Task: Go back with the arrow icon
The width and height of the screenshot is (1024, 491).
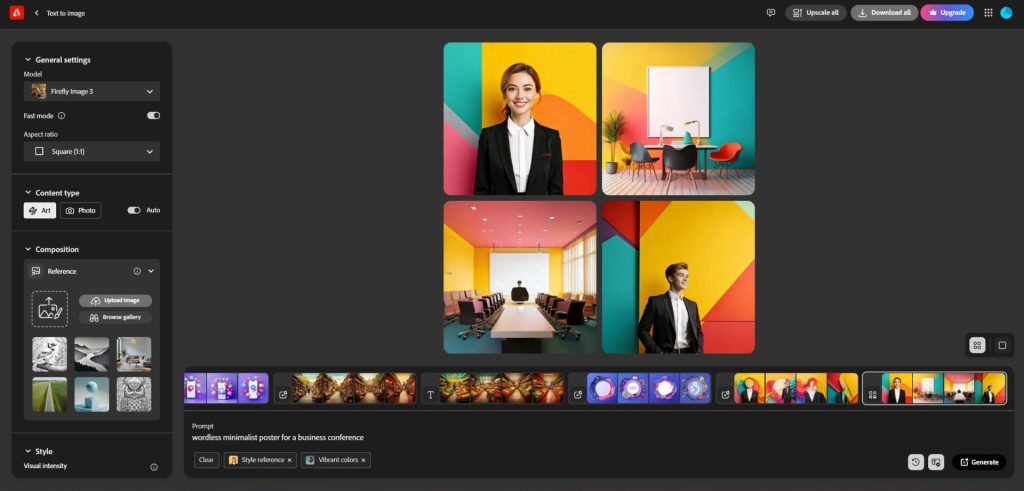Action: pyautogui.click(x=37, y=13)
